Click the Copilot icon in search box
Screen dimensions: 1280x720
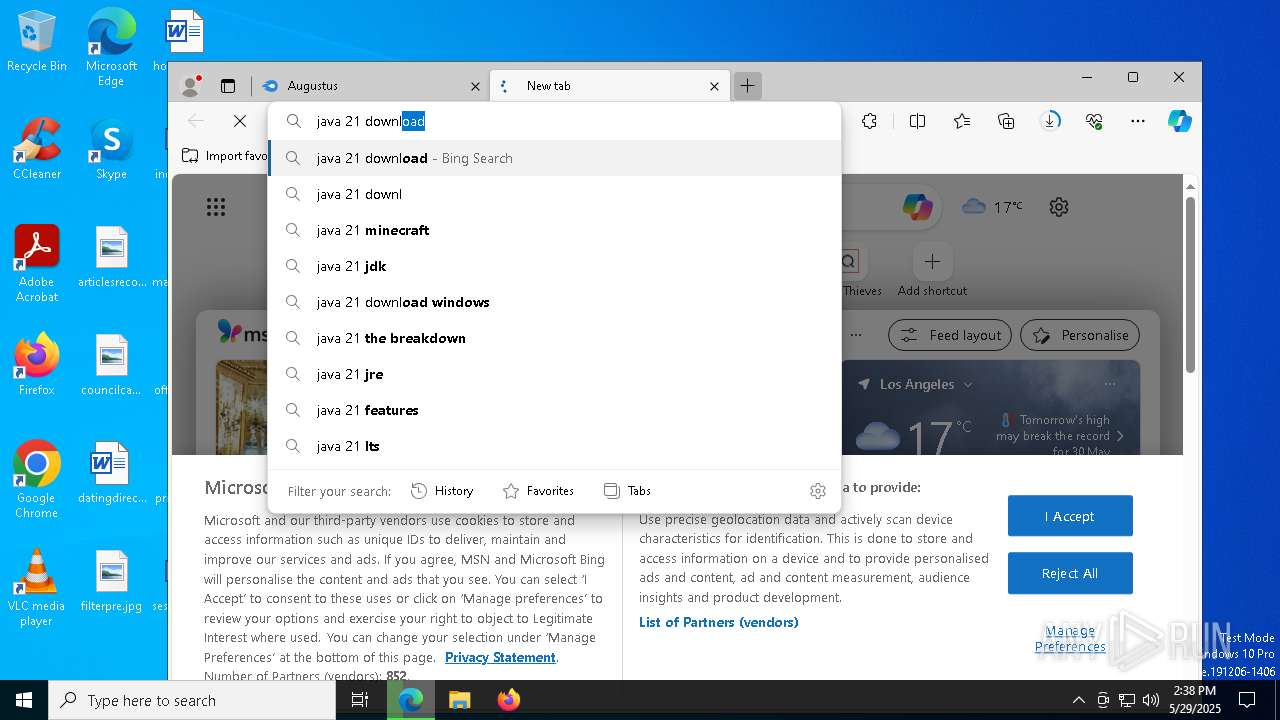point(917,207)
